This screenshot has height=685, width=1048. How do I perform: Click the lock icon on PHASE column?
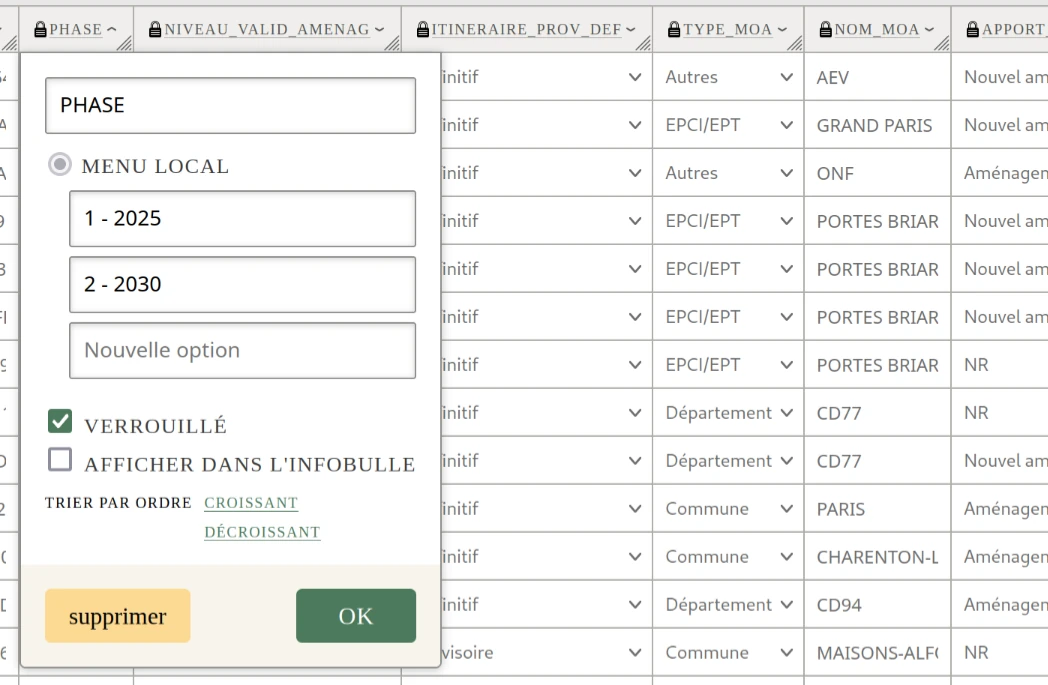(40, 30)
